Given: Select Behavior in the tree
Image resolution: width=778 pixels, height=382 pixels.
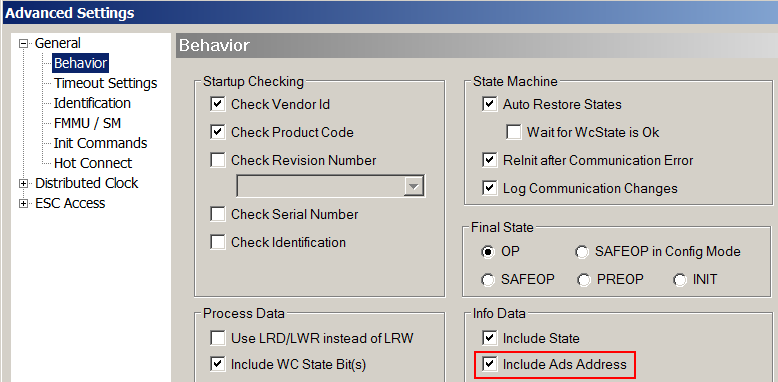Looking at the screenshot, I should [x=80, y=64].
